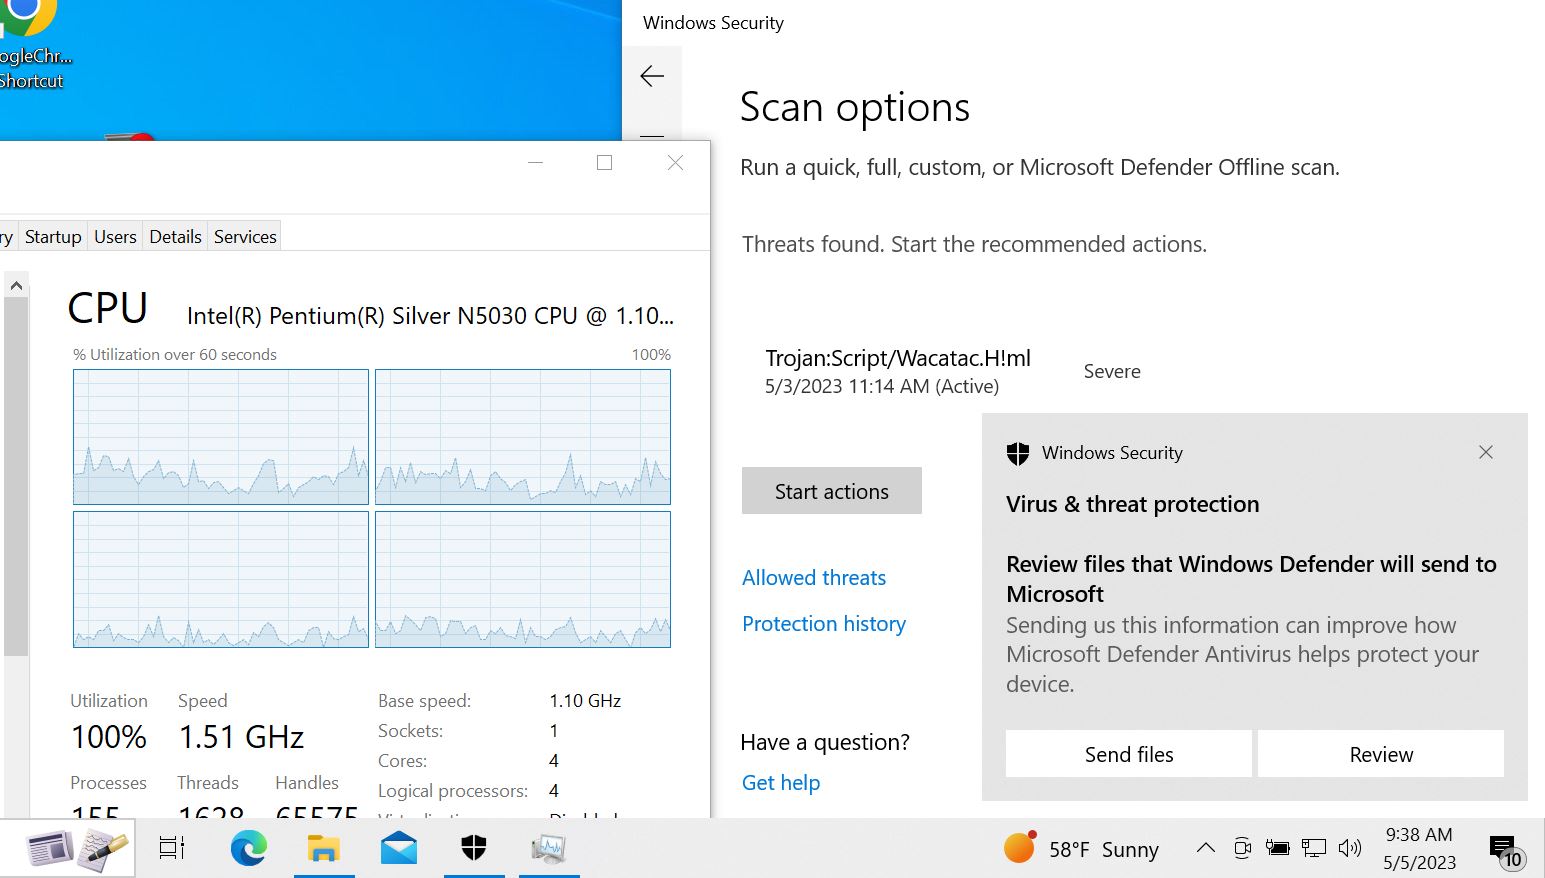The height and width of the screenshot is (878, 1545).
Task: Click the Severe threat level label
Action: tap(1112, 371)
